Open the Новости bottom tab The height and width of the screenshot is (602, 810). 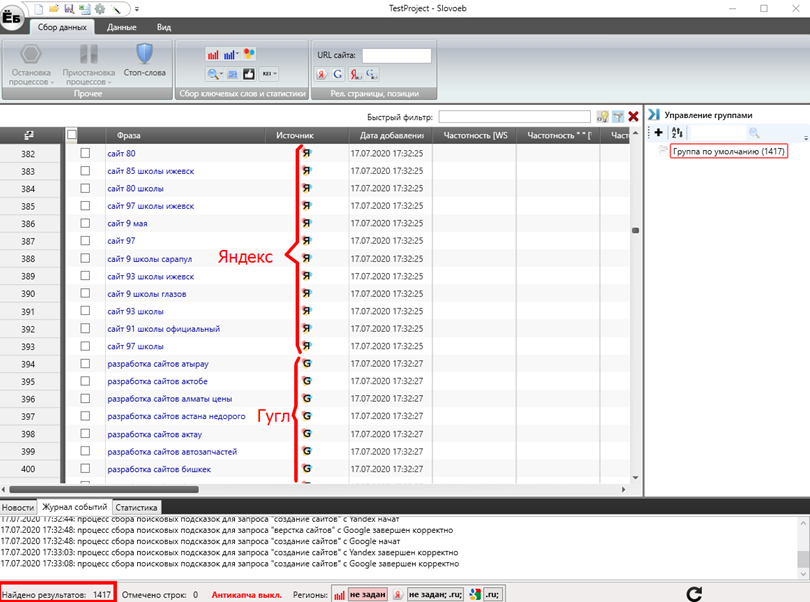tap(18, 507)
